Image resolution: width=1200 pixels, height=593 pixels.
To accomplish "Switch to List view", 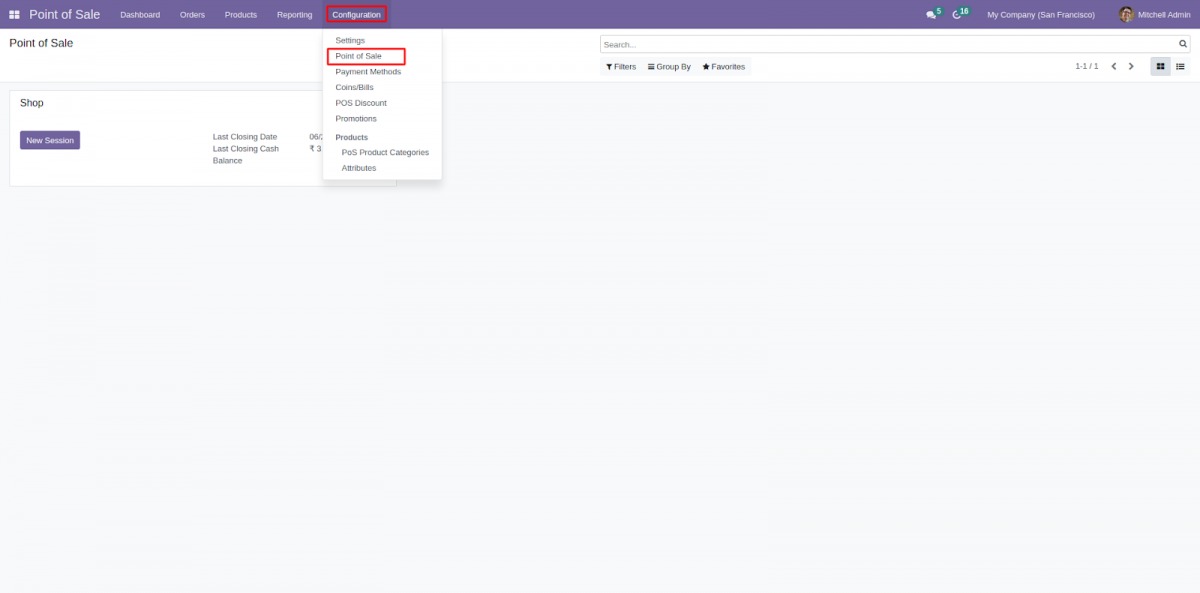I will 1180,67.
